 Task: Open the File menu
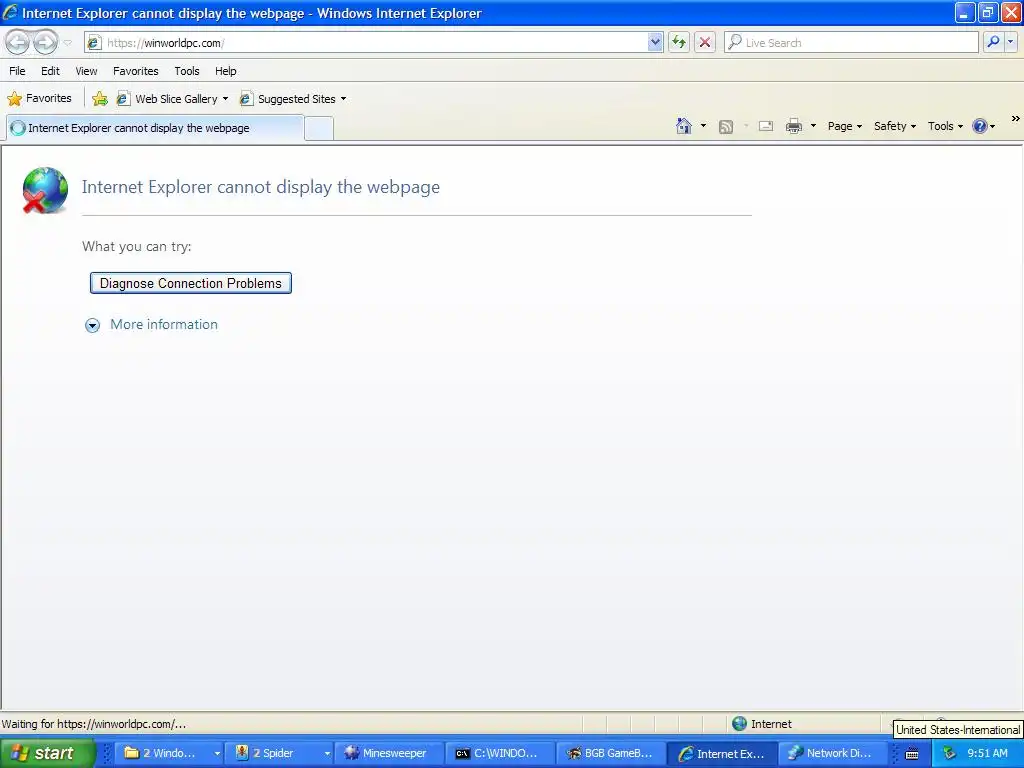(18, 71)
